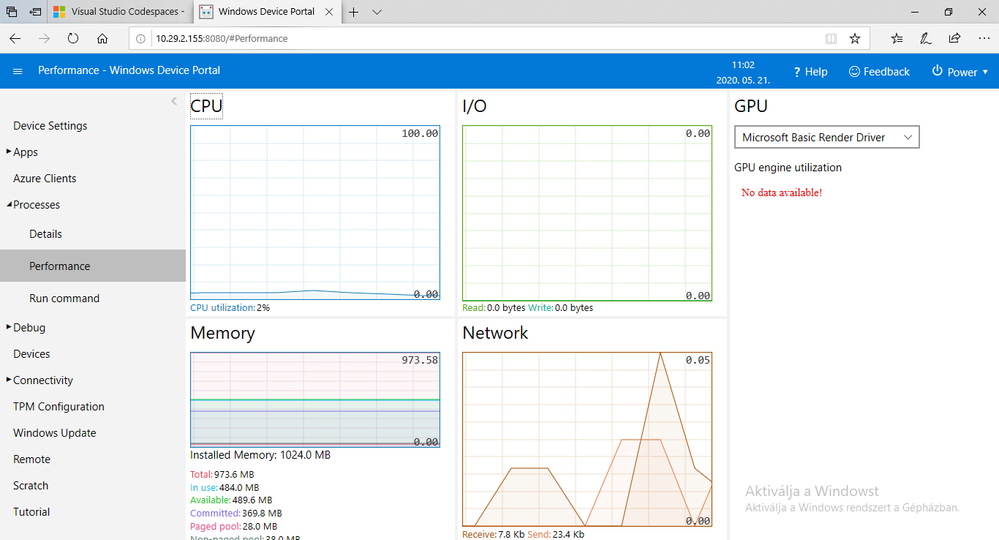
Task: Click the GPU engine utilization label
Action: click(x=788, y=167)
